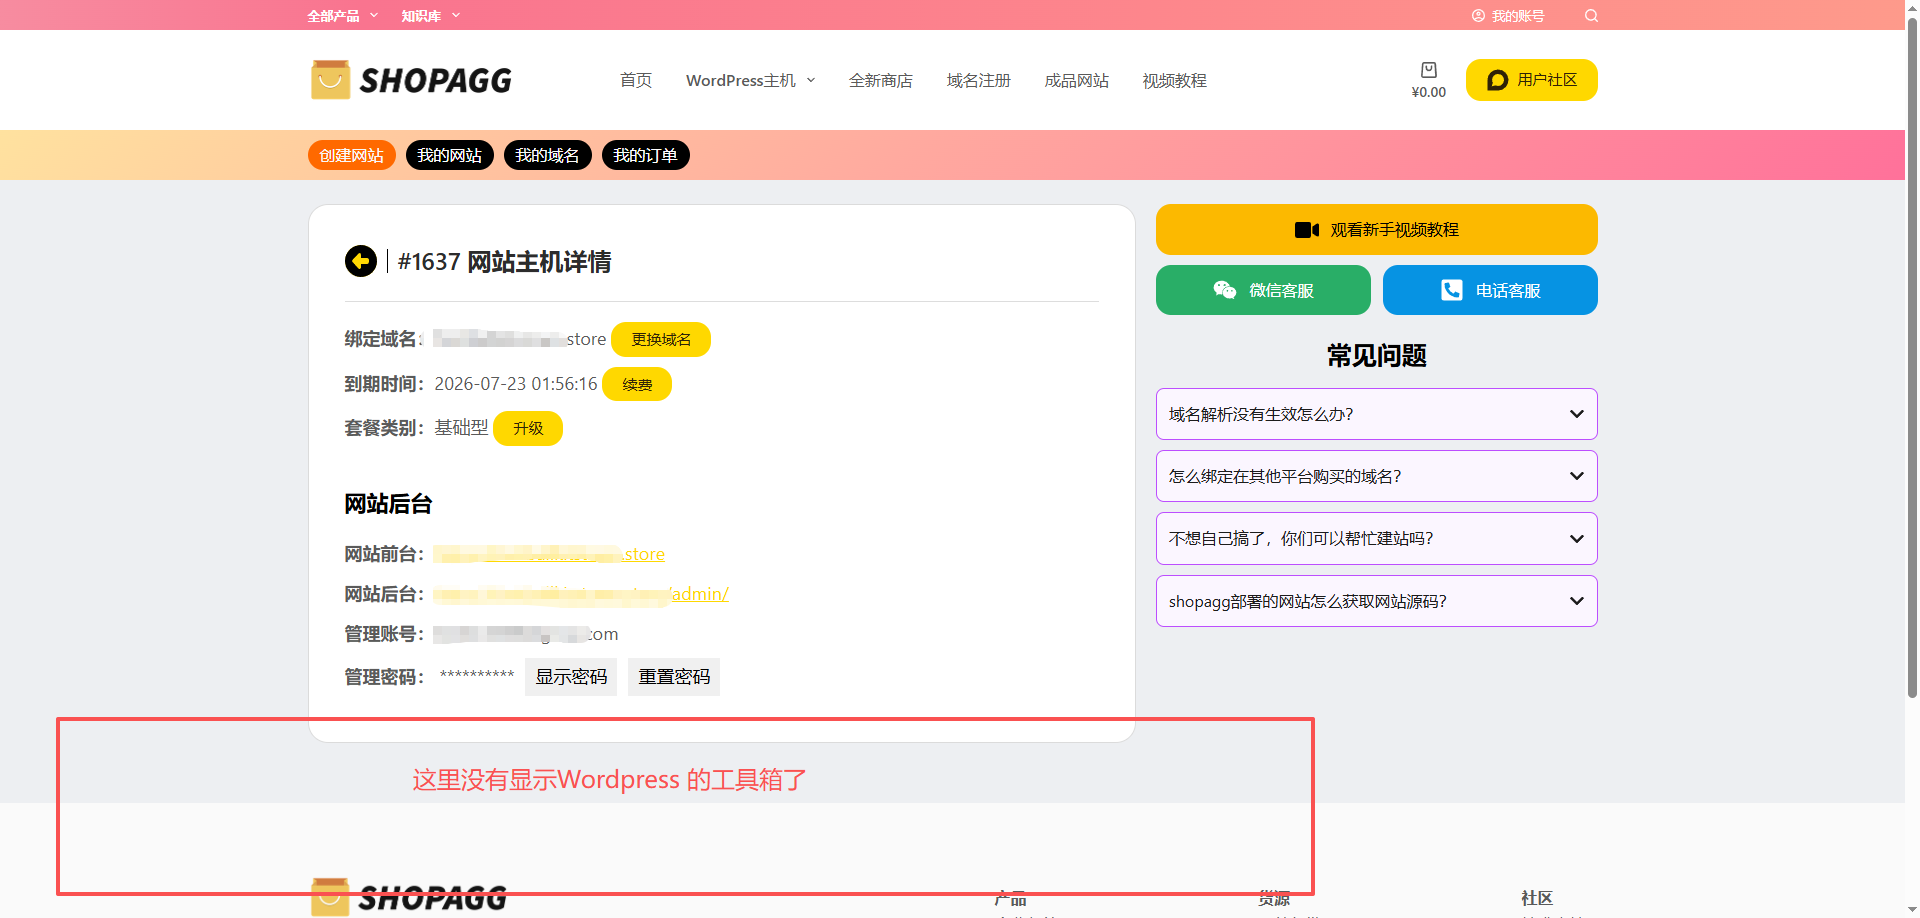Image resolution: width=1920 pixels, height=918 pixels.
Task: Open 视频教程 menu item
Action: click(1175, 80)
